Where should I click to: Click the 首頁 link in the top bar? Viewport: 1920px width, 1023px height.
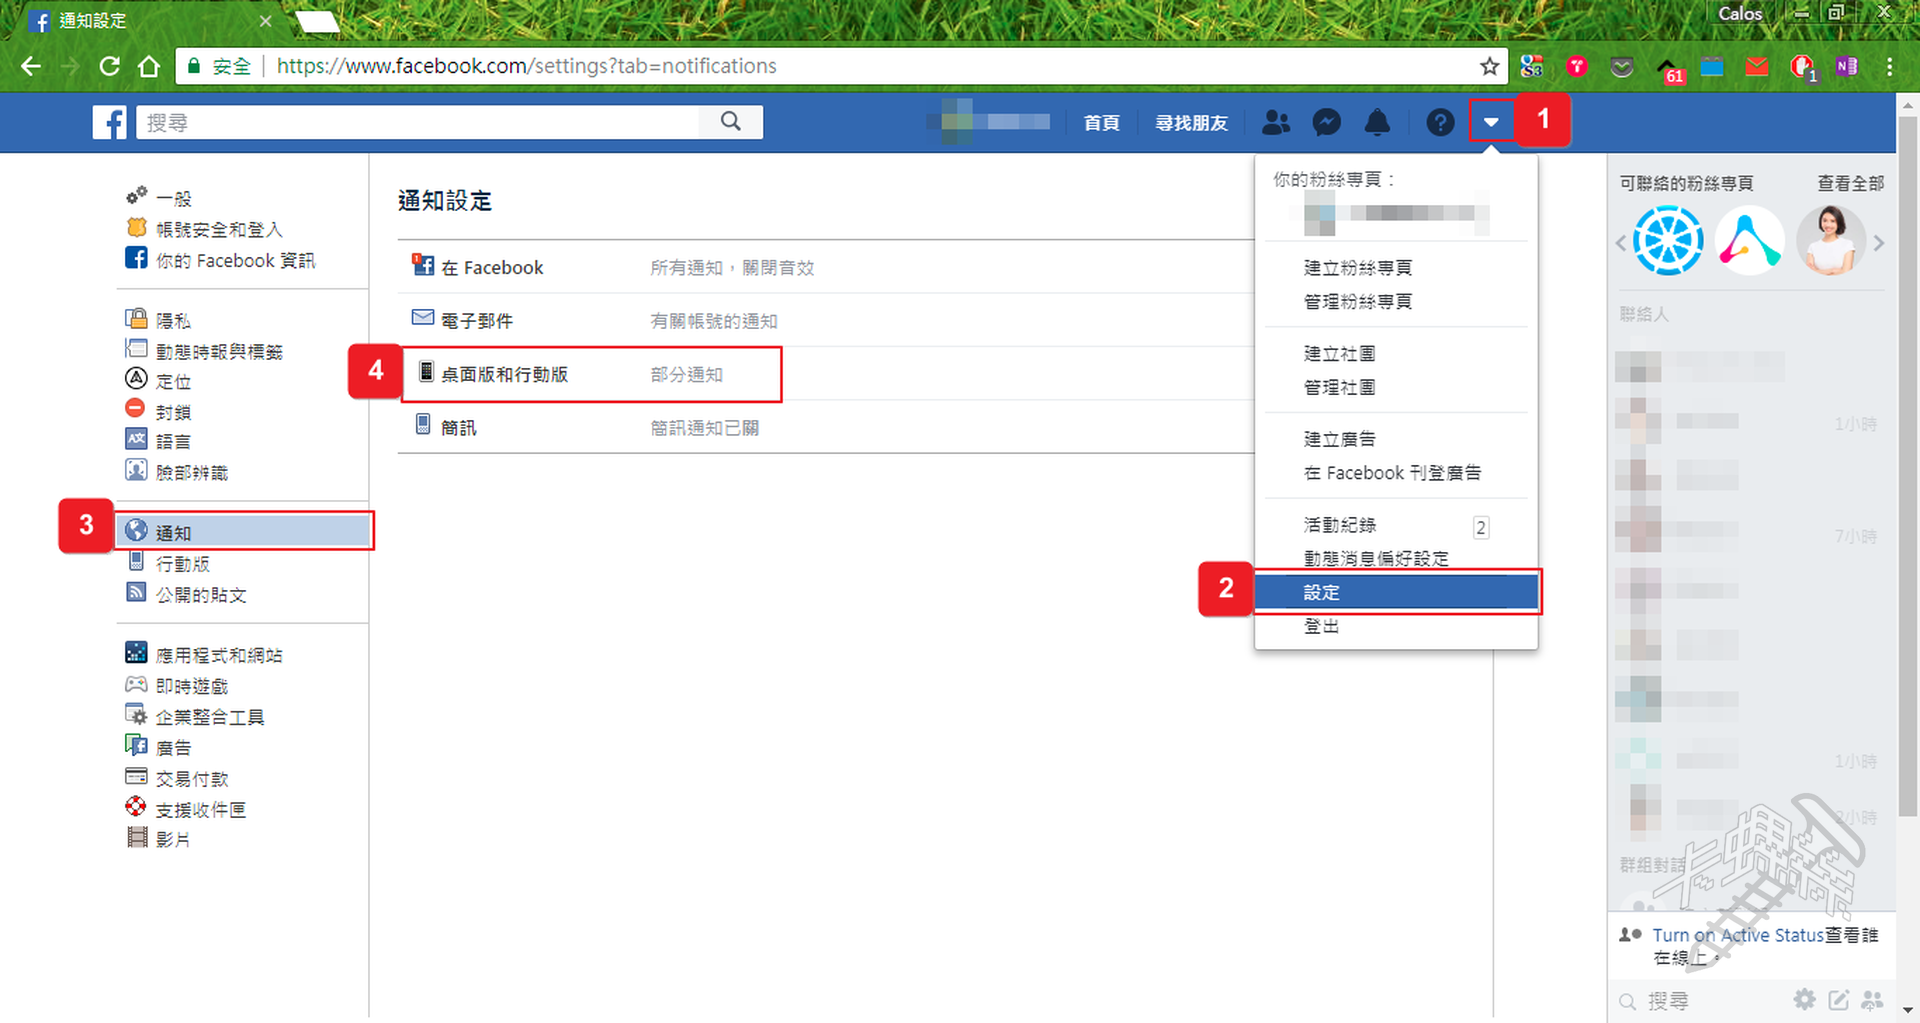click(x=1101, y=123)
